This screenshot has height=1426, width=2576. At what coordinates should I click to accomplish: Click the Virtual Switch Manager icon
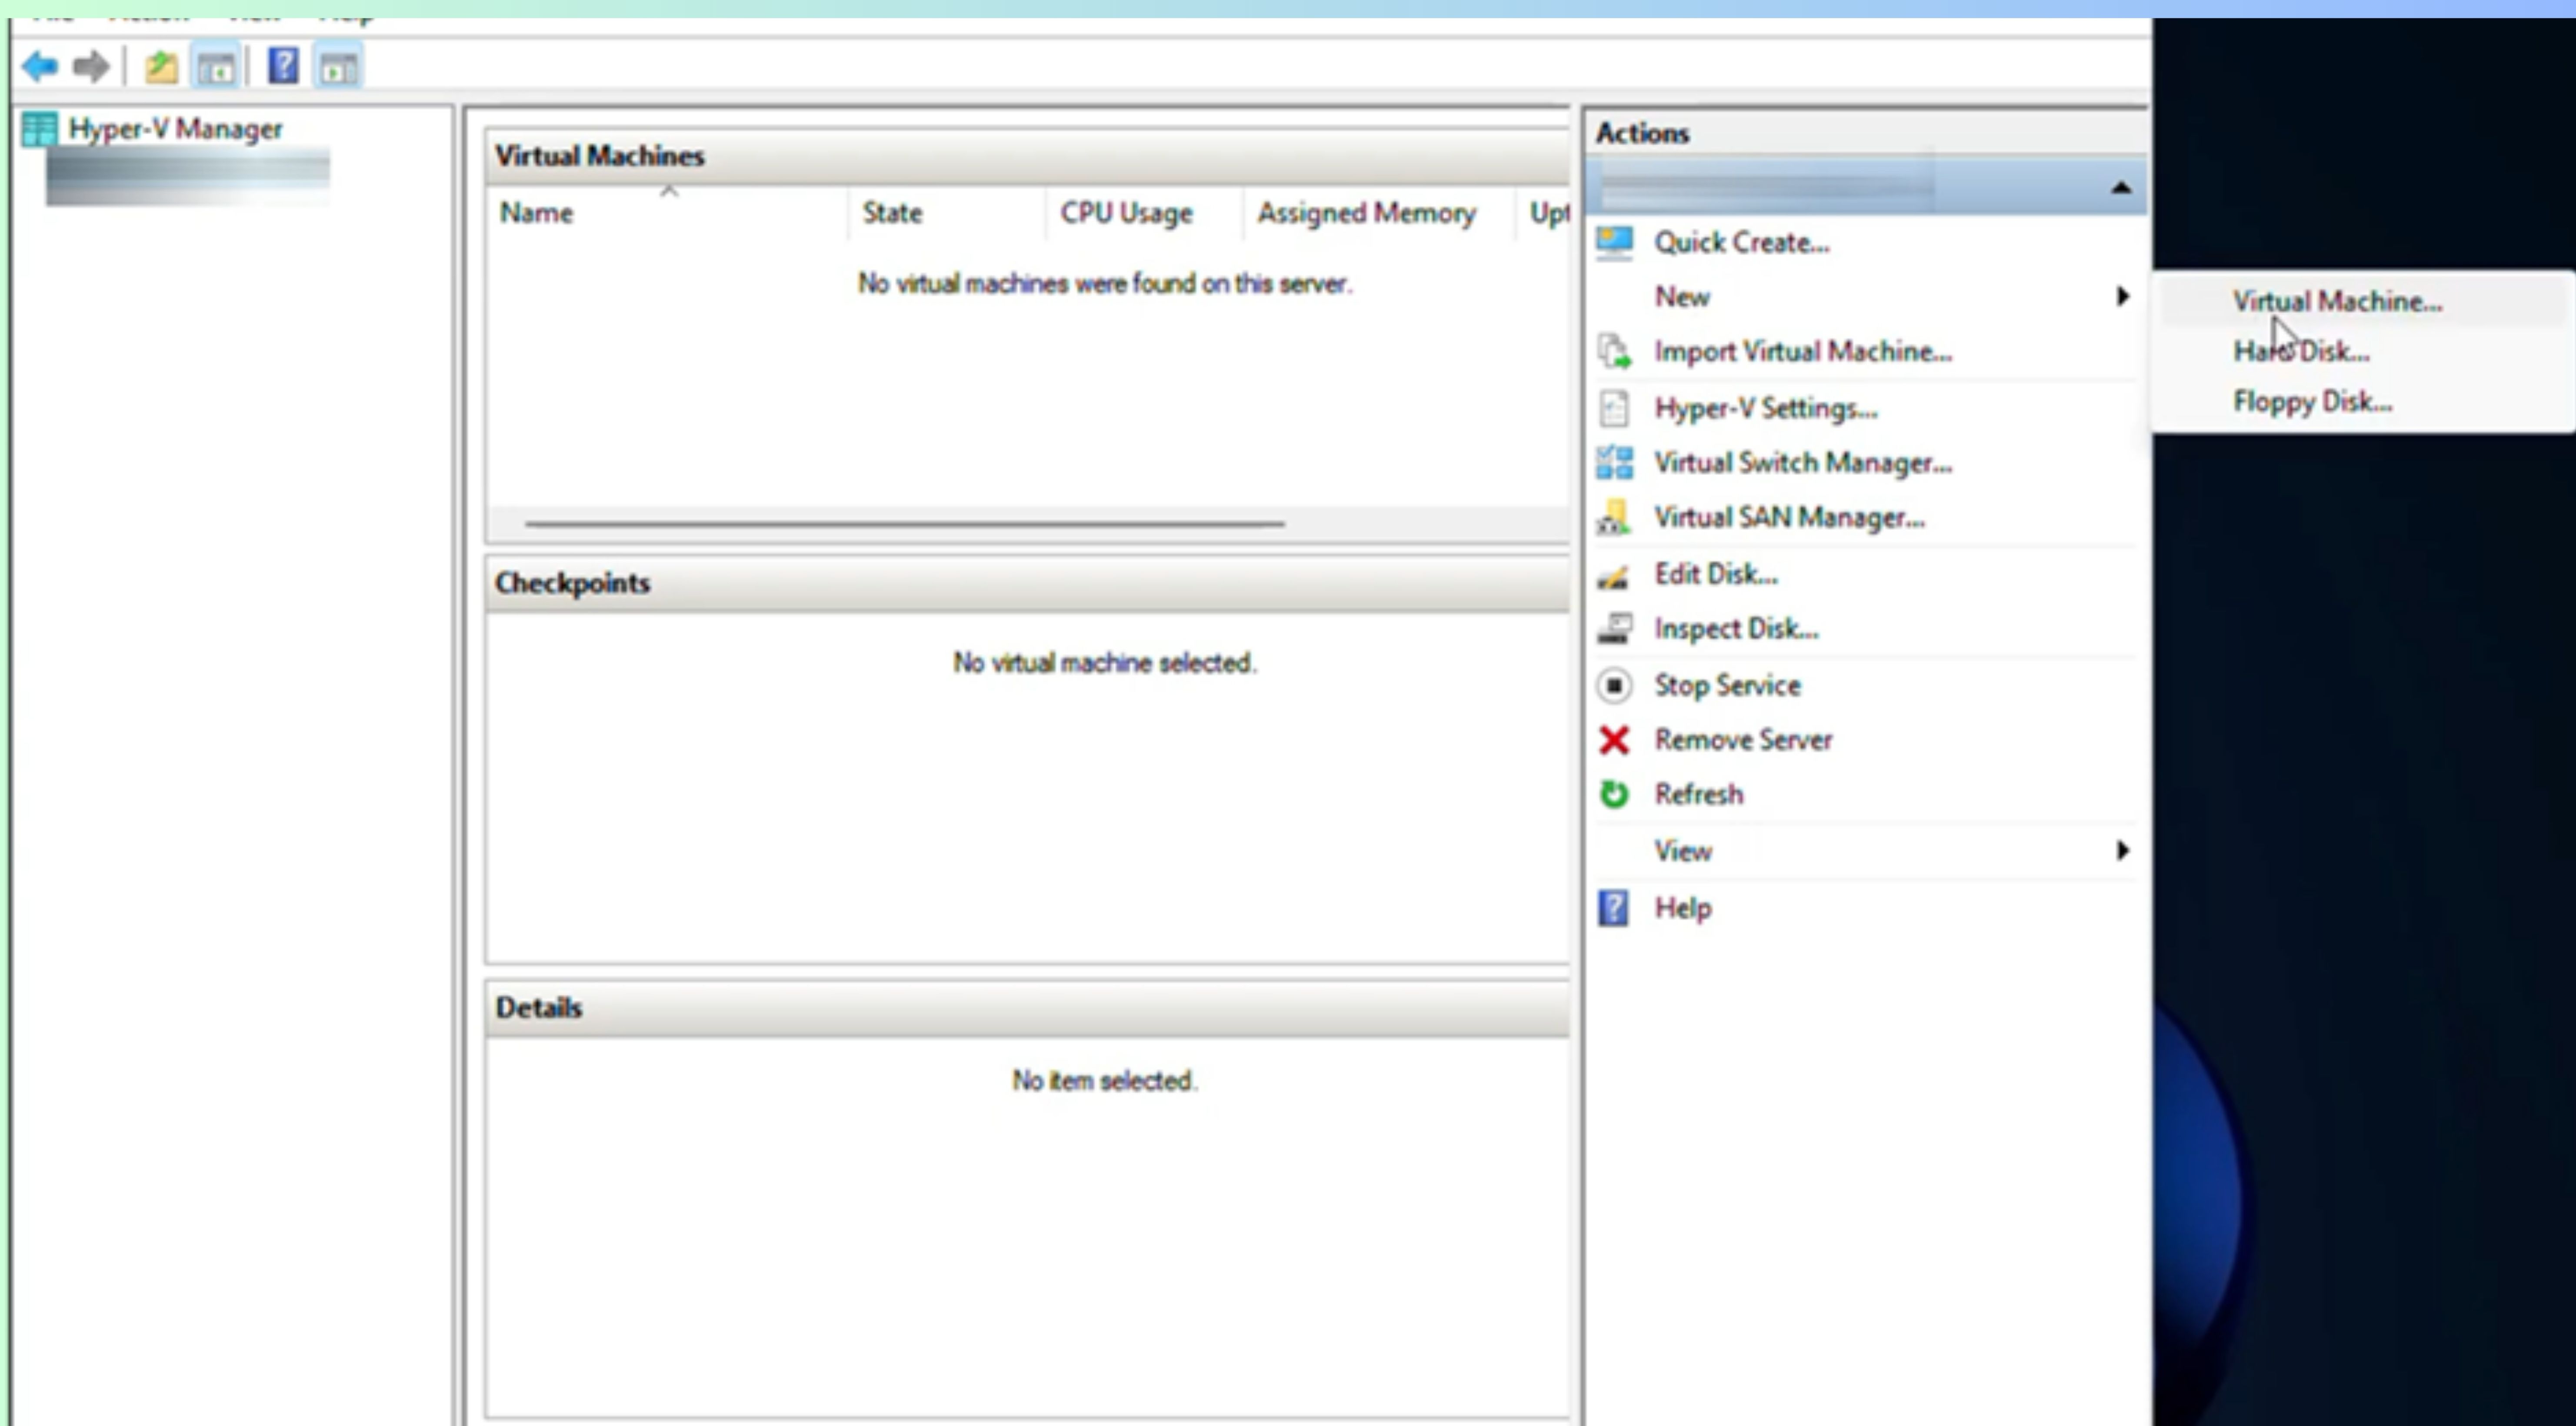(x=1614, y=462)
